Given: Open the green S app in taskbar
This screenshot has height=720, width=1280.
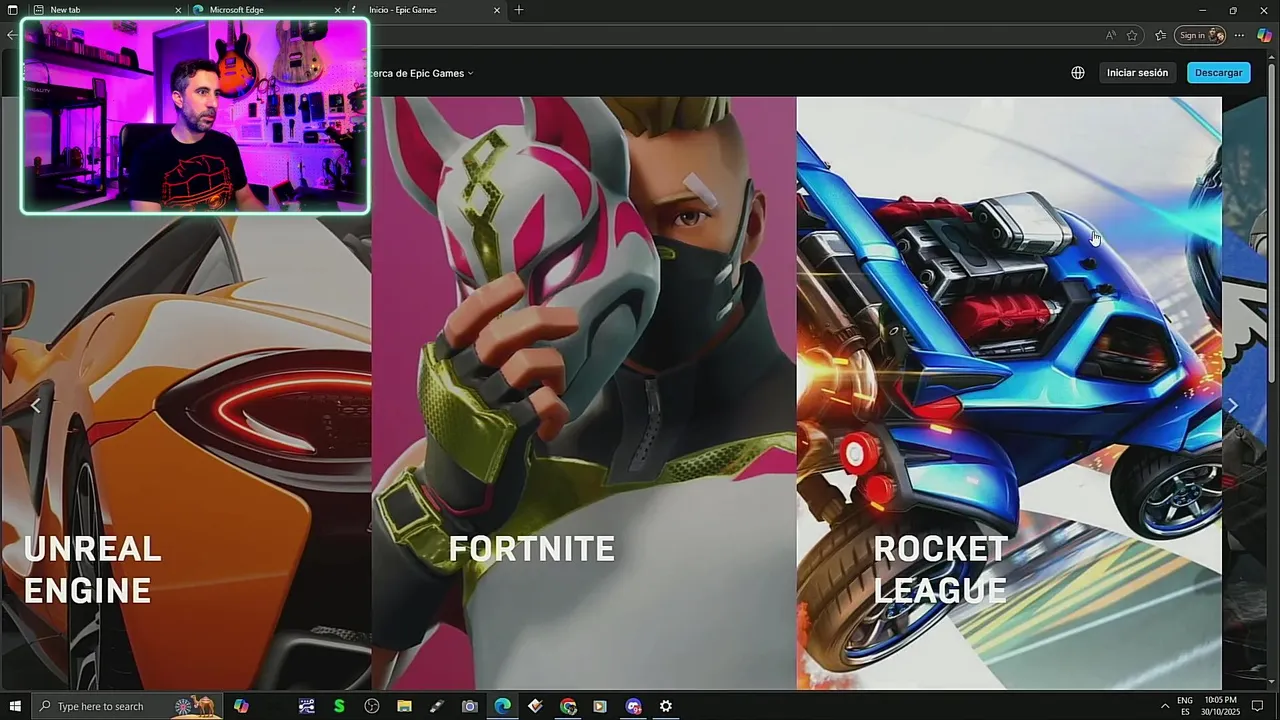Looking at the screenshot, I should pyautogui.click(x=339, y=706).
